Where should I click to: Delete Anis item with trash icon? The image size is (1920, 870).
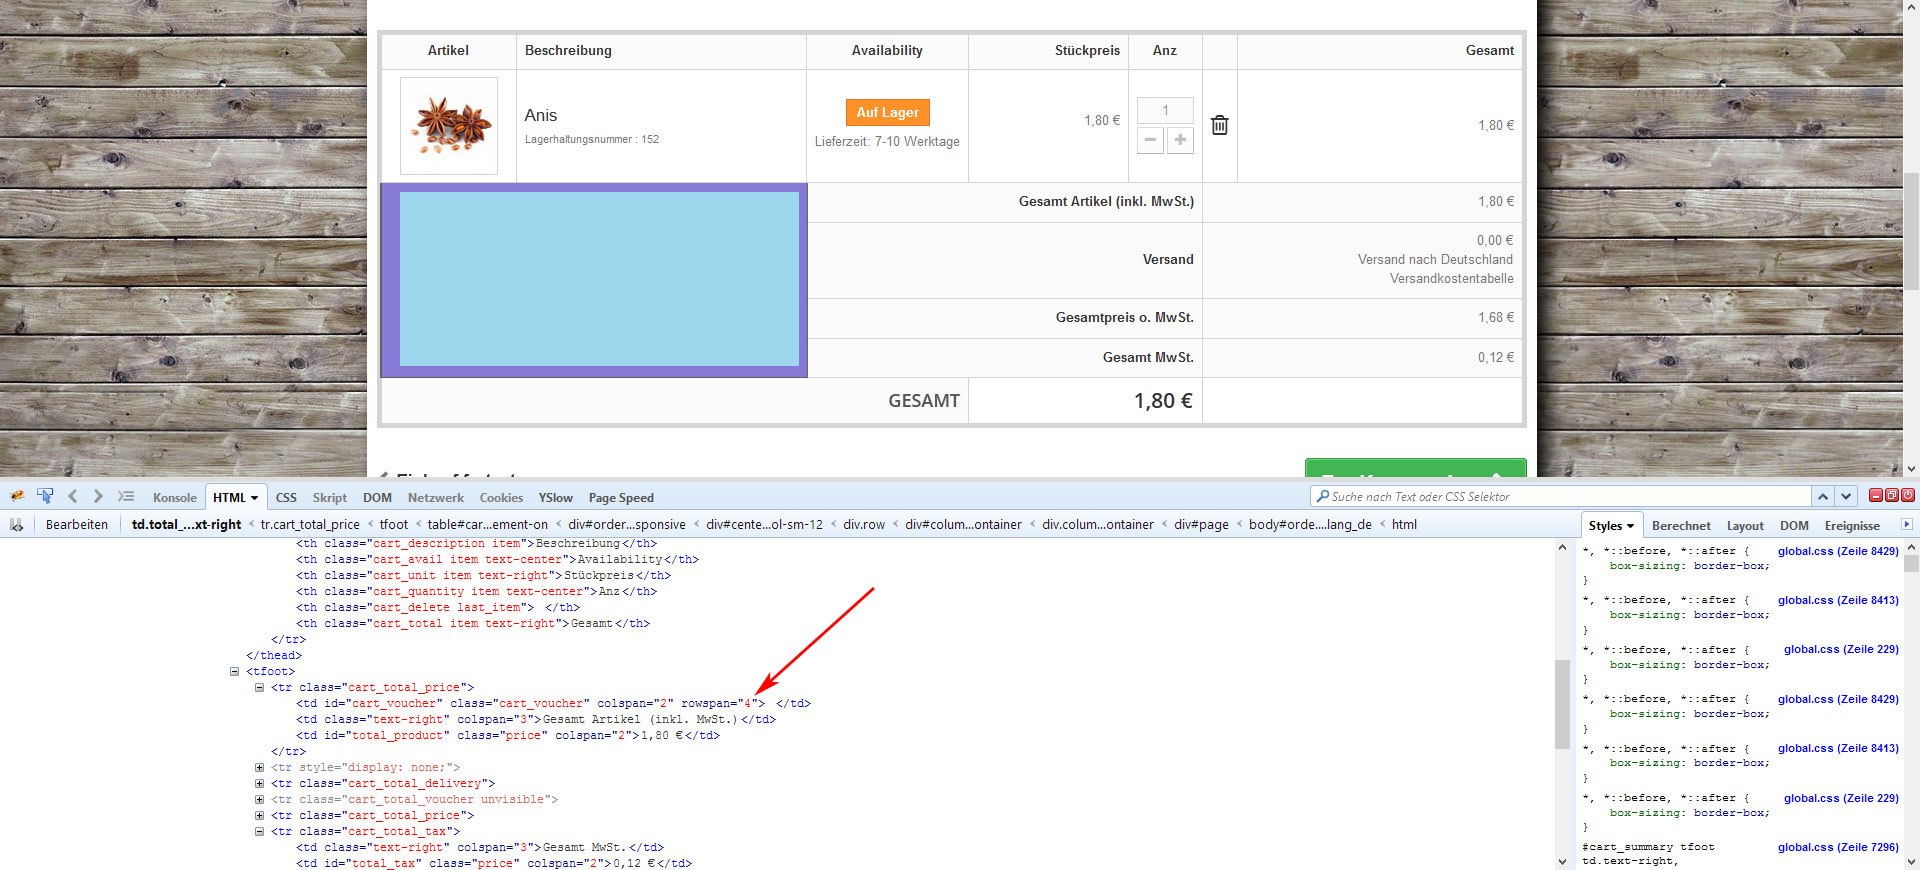point(1219,125)
